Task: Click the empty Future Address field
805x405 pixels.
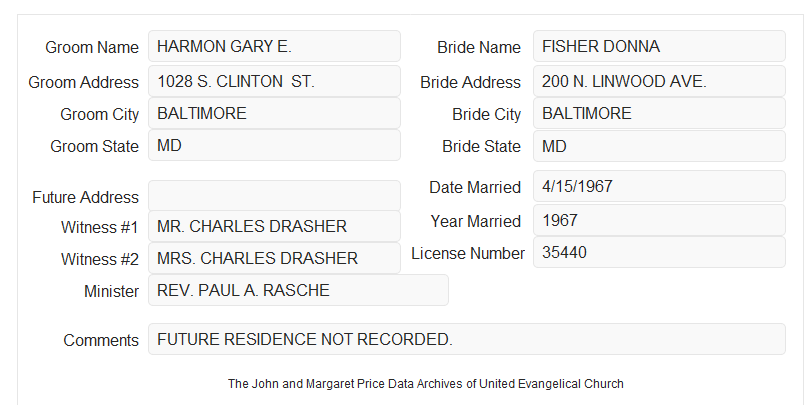Action: click(274, 196)
